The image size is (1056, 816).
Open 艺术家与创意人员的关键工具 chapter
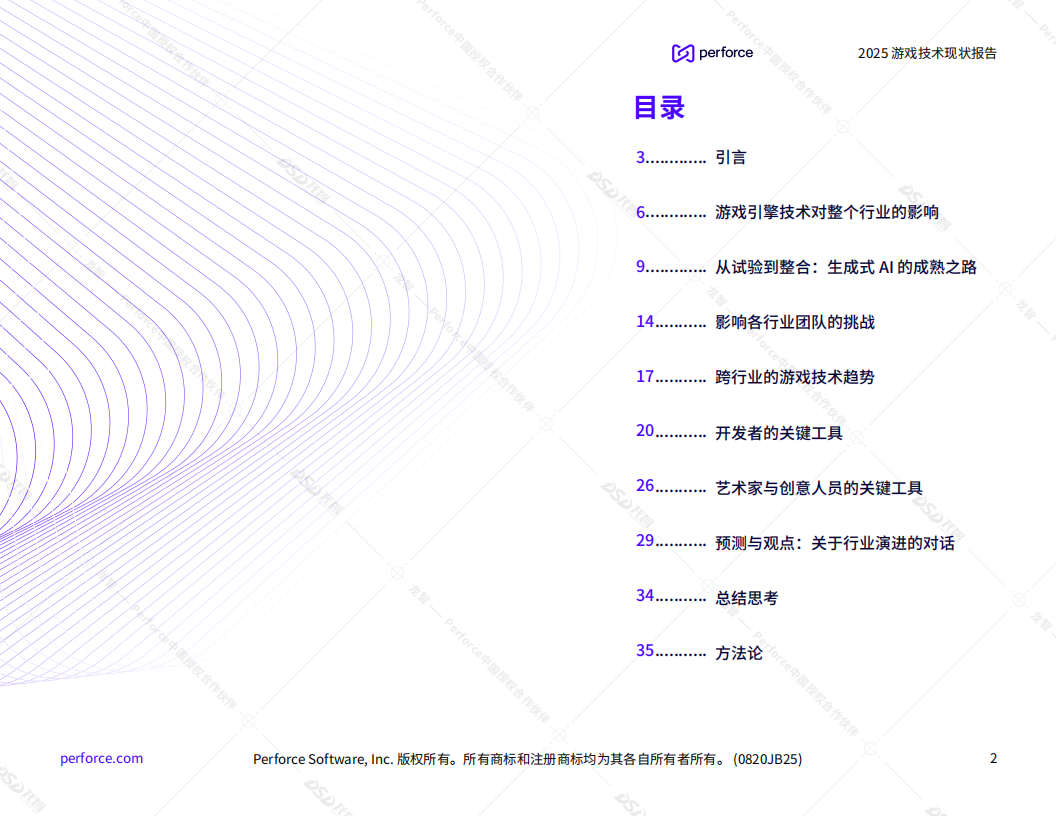coord(820,487)
